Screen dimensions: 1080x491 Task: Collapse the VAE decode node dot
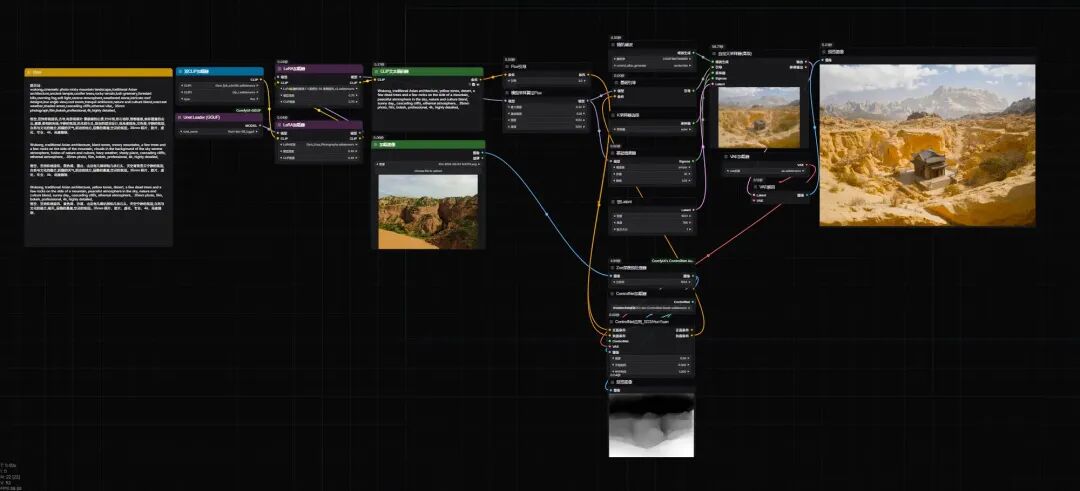[755, 187]
